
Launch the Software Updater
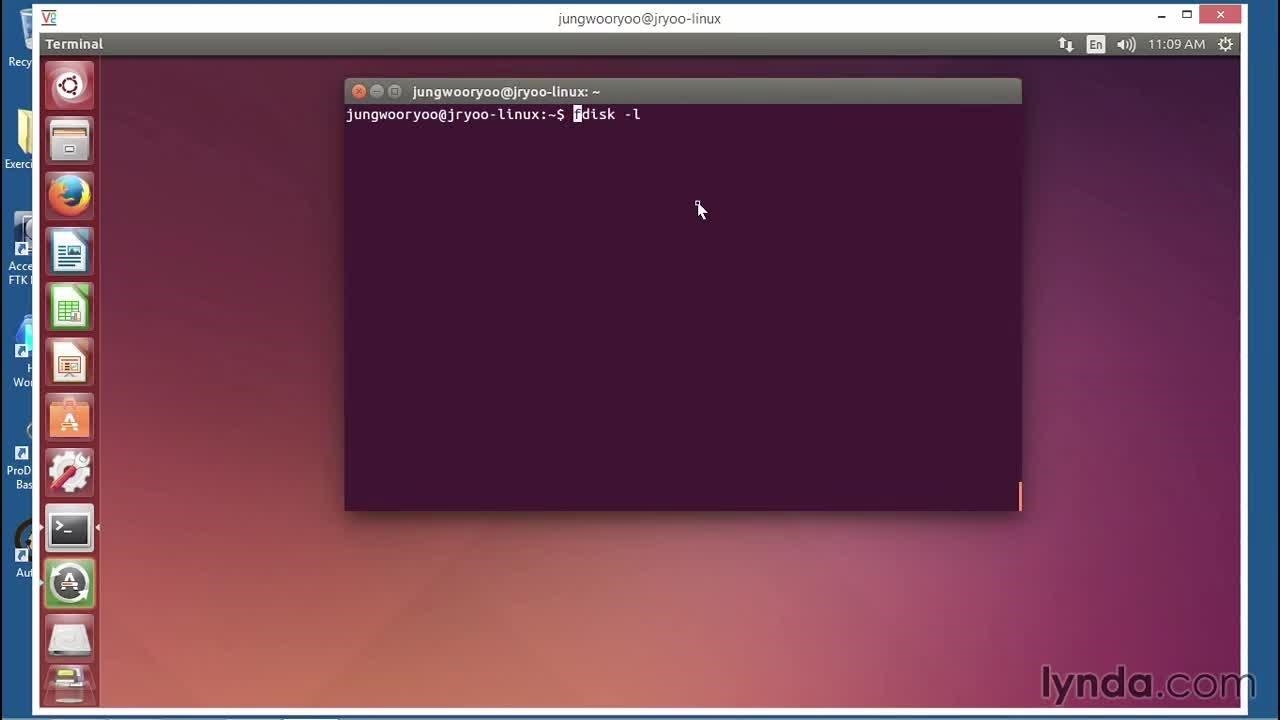point(69,583)
